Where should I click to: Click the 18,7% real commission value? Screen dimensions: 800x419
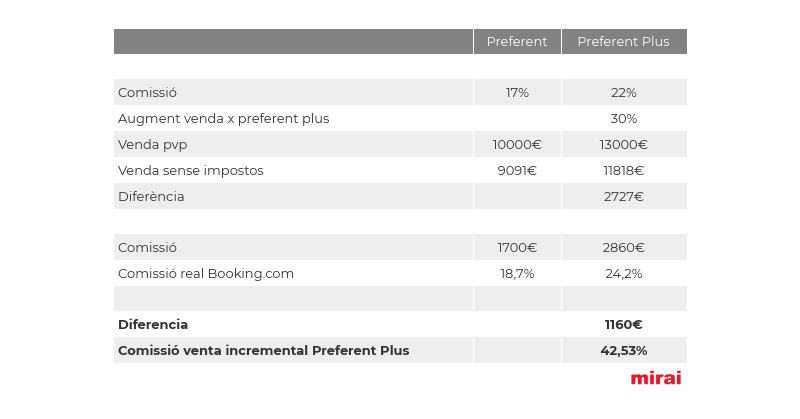517,274
